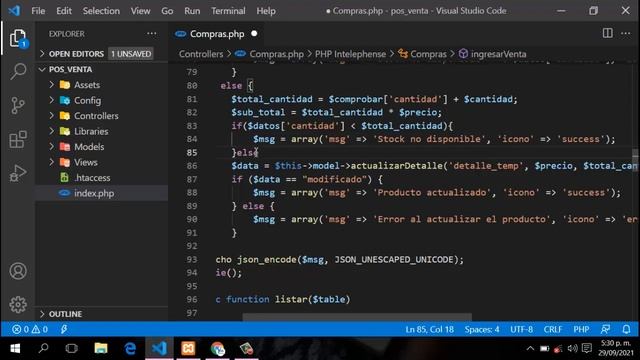The width and height of the screenshot is (640, 360).
Task: Open the Run menu
Action: [x=192, y=11]
